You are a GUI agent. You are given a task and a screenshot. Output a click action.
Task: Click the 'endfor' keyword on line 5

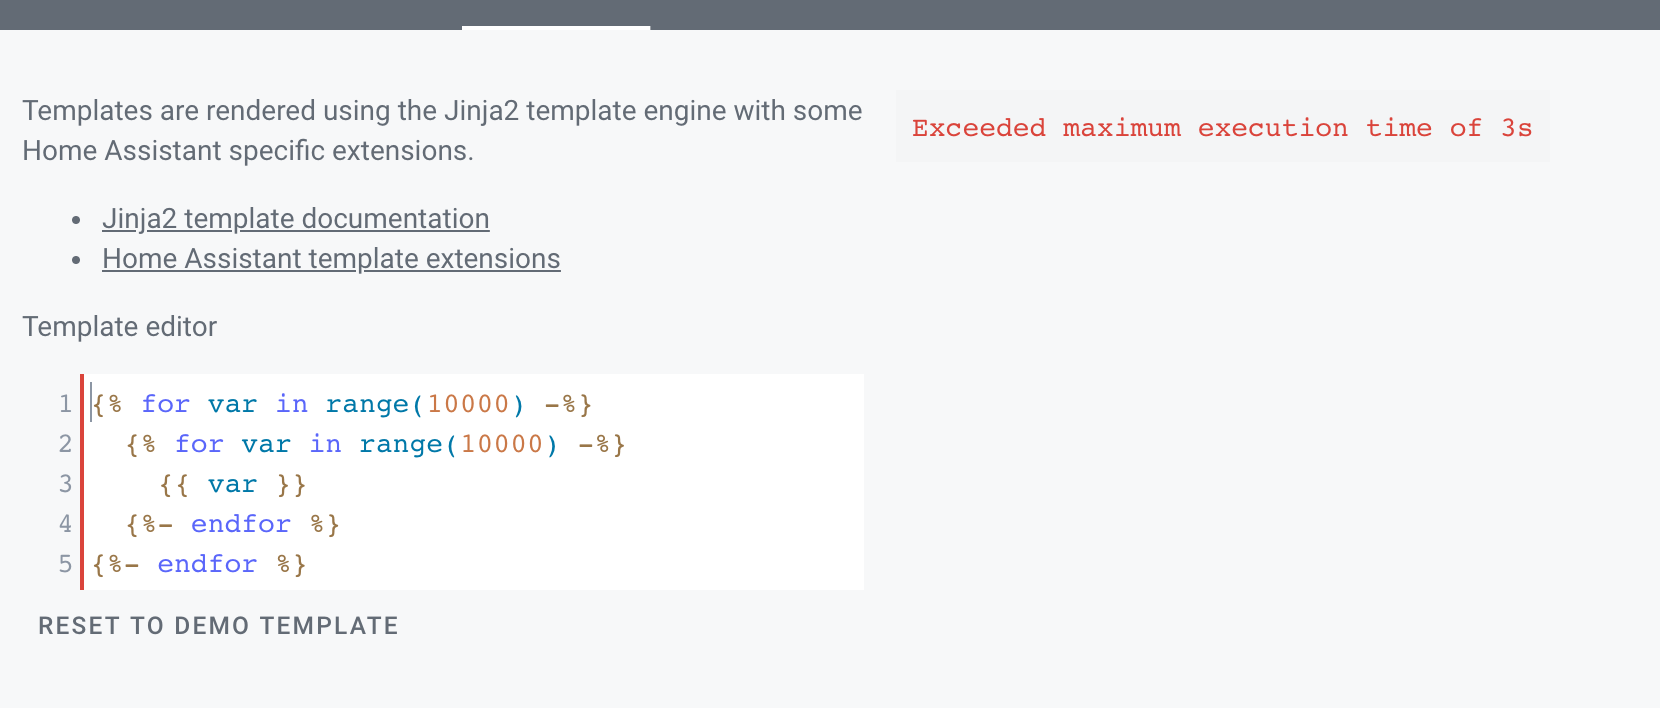tap(207, 564)
